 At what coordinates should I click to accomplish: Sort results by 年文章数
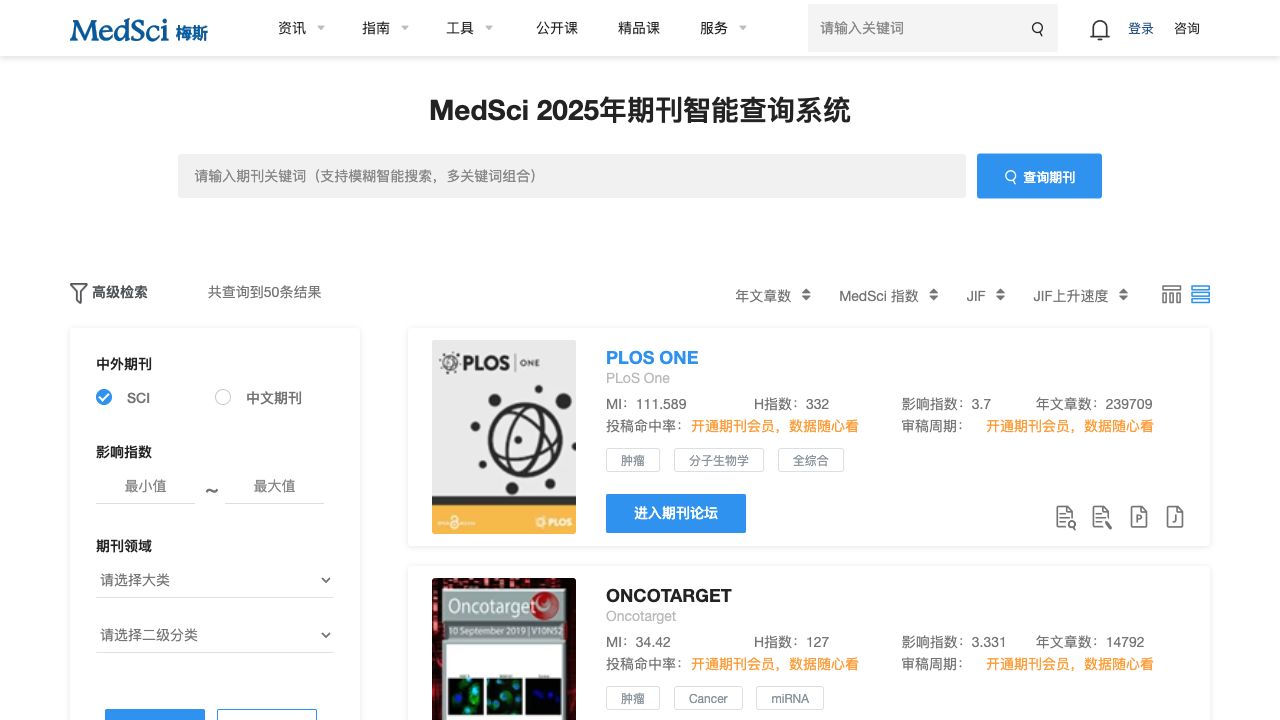coord(772,296)
